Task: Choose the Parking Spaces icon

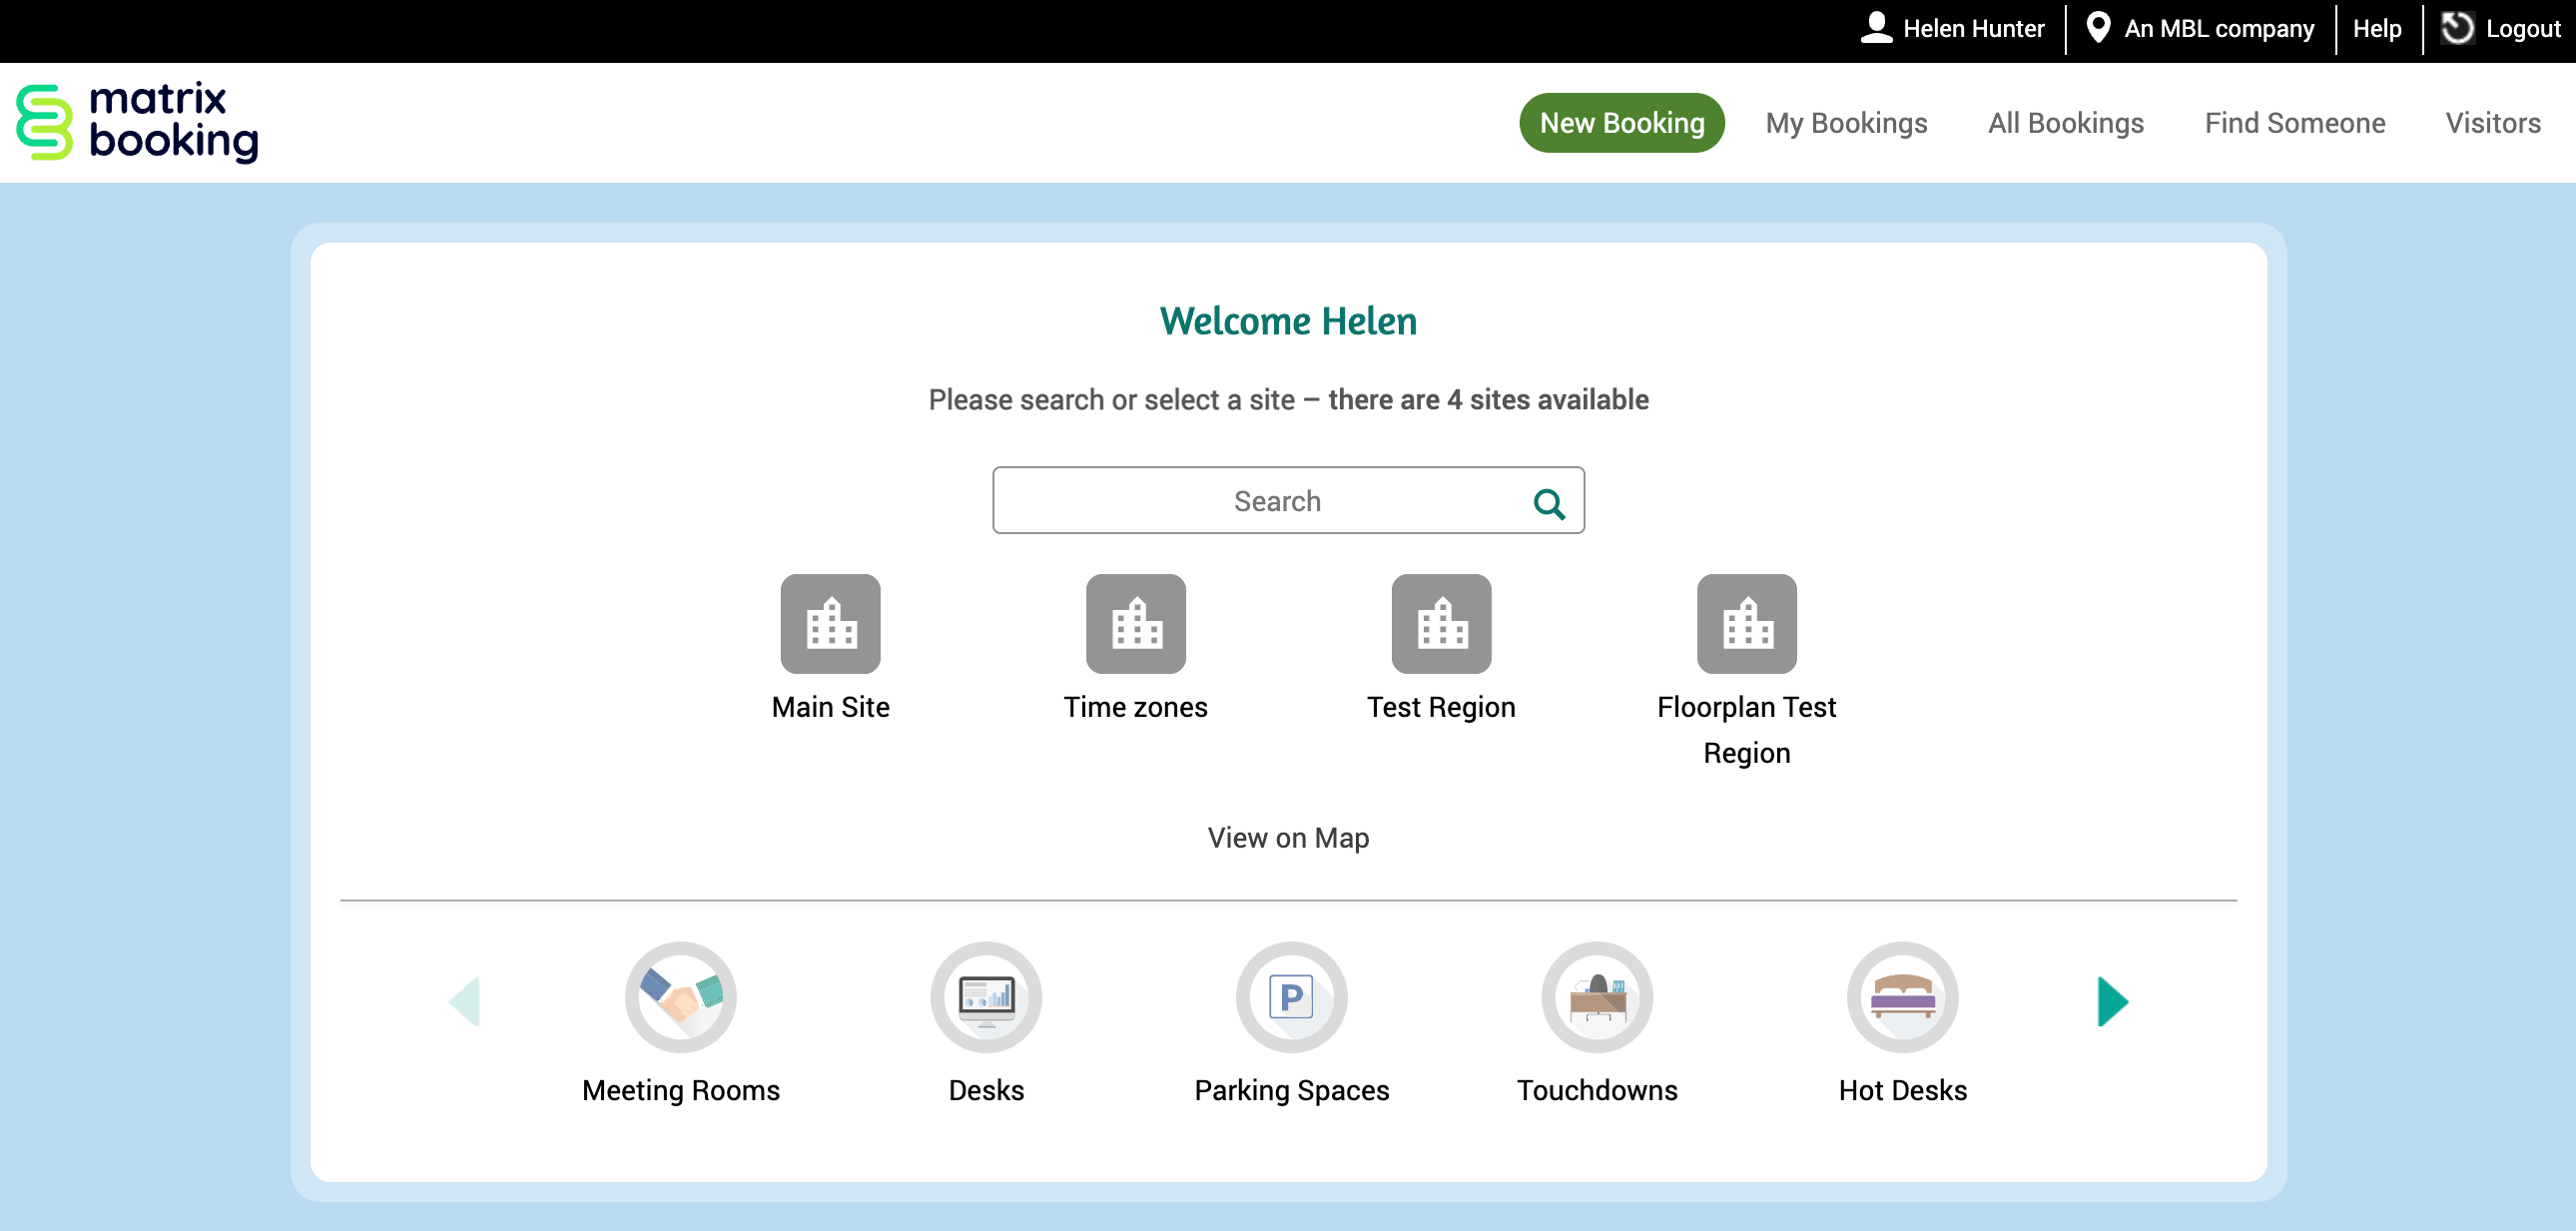Action: (1291, 997)
